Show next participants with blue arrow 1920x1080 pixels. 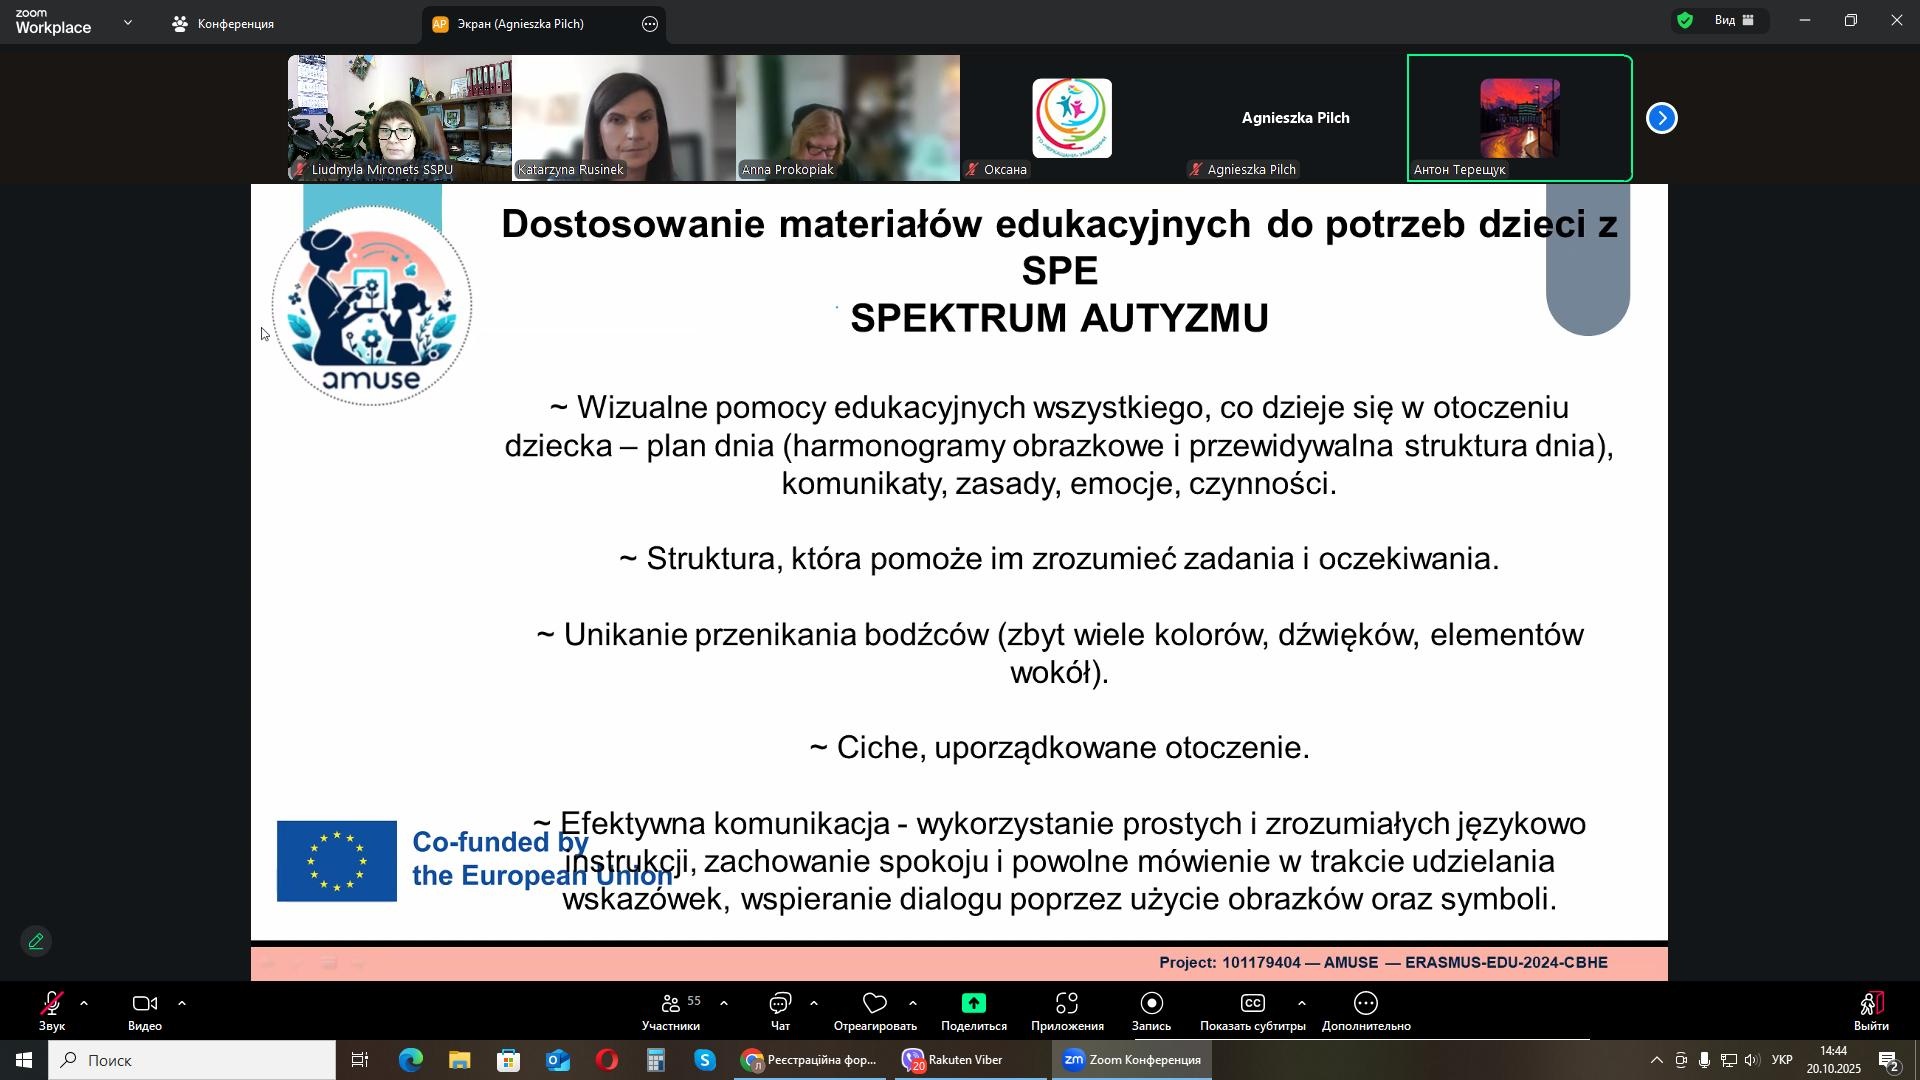(1662, 119)
